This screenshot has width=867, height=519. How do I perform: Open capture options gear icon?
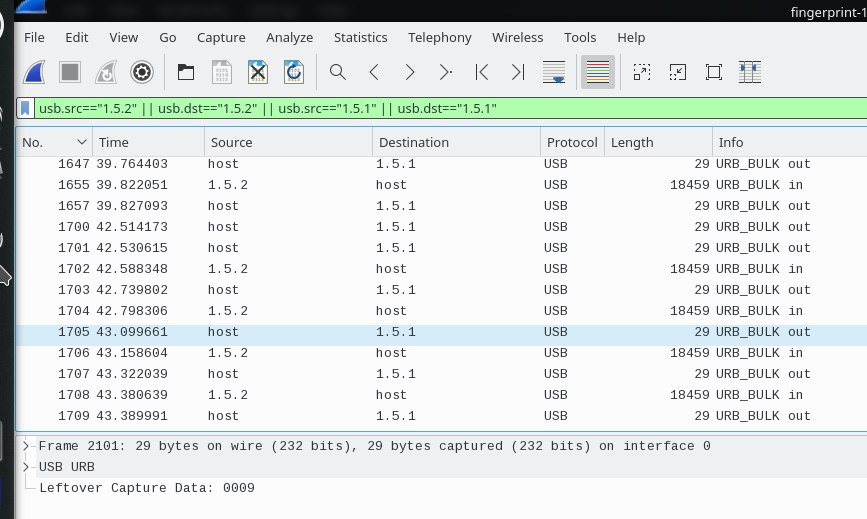[x=142, y=72]
